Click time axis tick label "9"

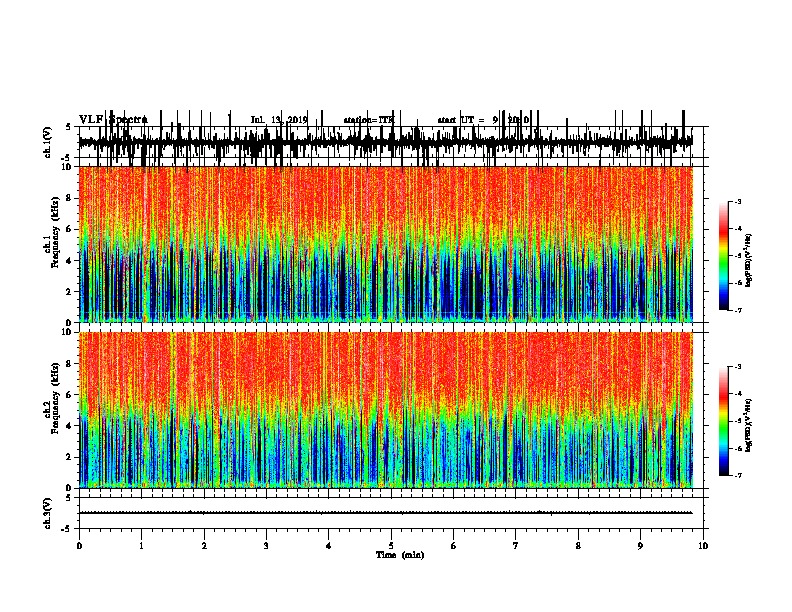640,546
